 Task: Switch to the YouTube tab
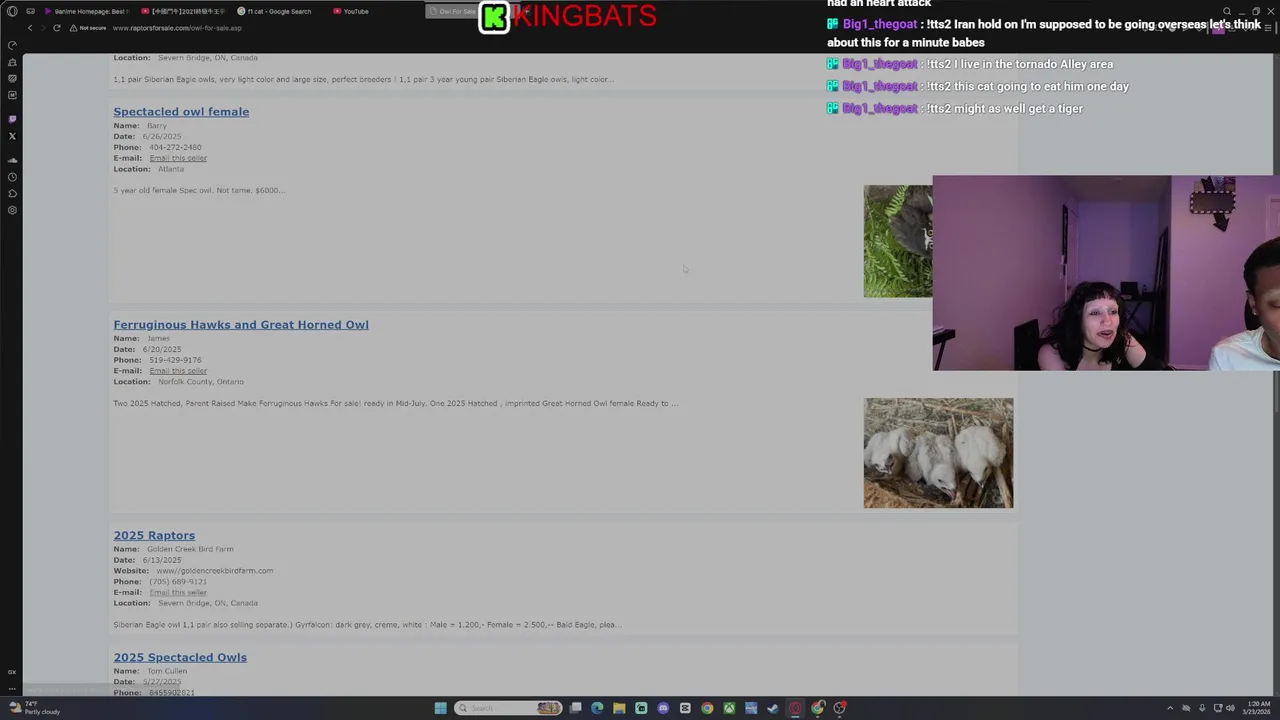[351, 11]
